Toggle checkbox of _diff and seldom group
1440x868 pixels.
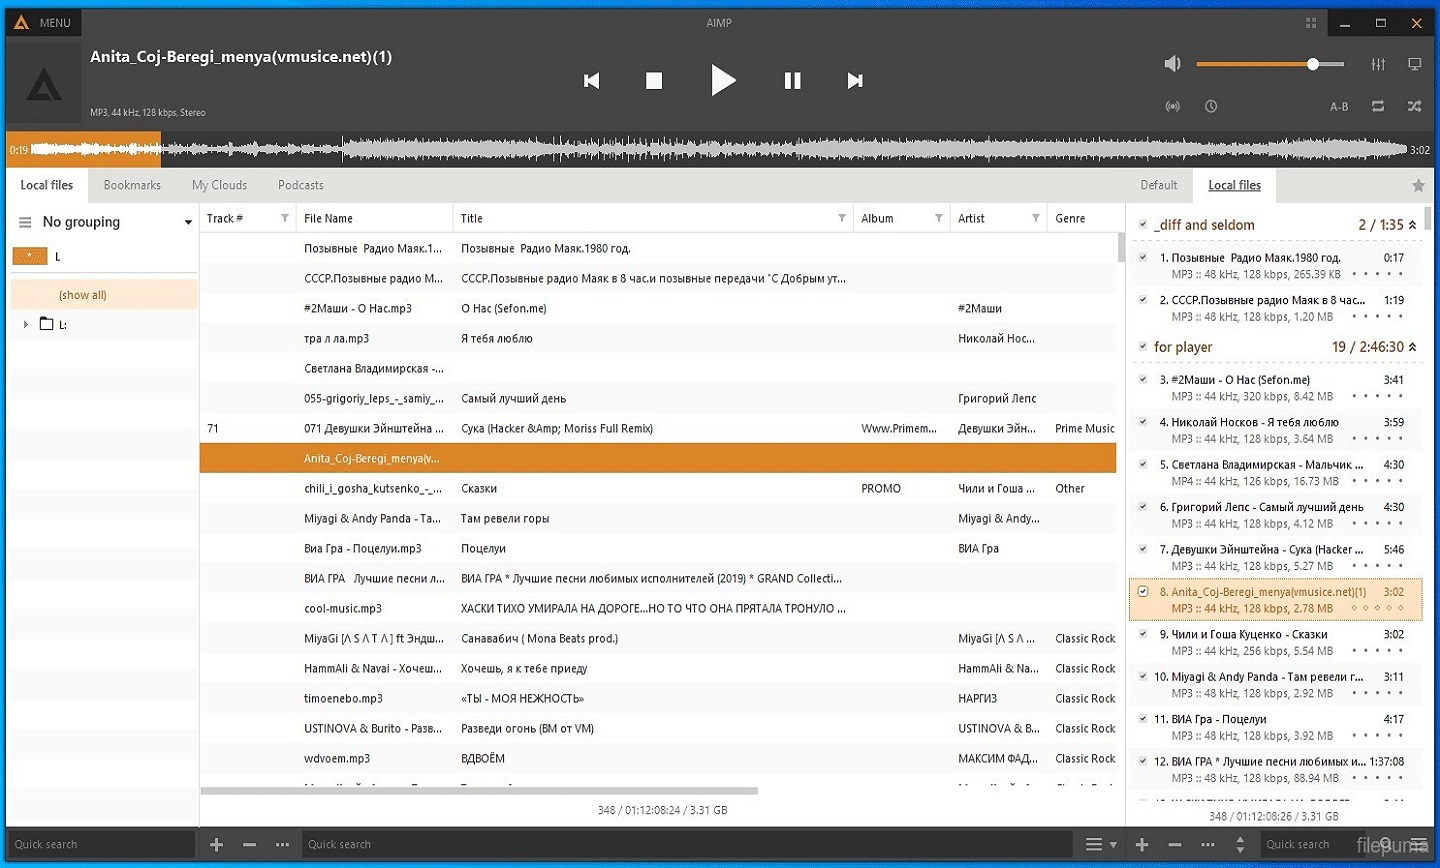click(1143, 225)
